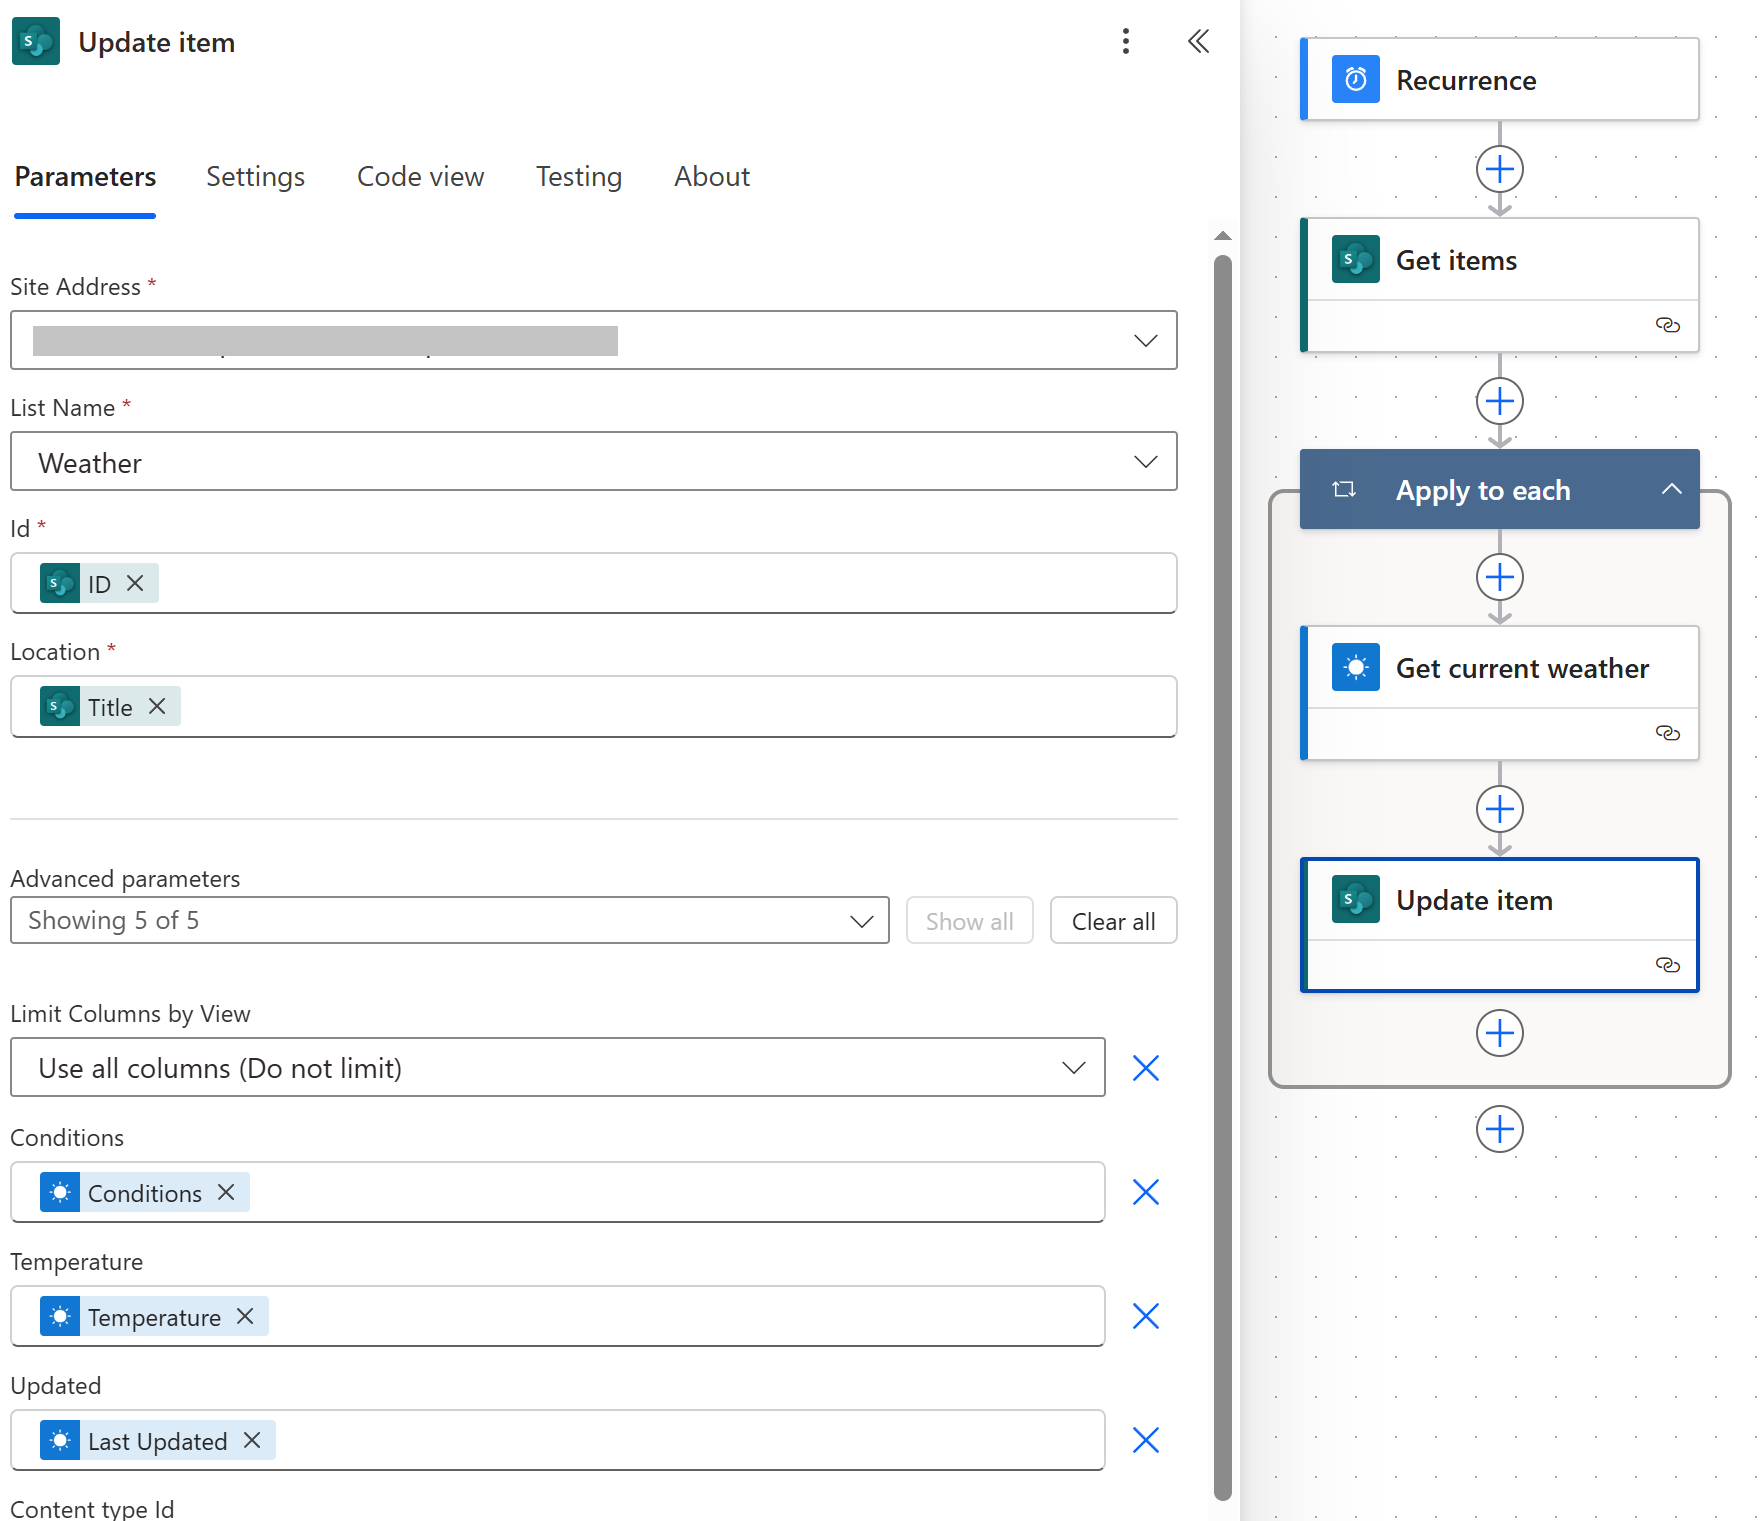Open the three-dot more options menu
The image size is (1760, 1521).
1126,41
